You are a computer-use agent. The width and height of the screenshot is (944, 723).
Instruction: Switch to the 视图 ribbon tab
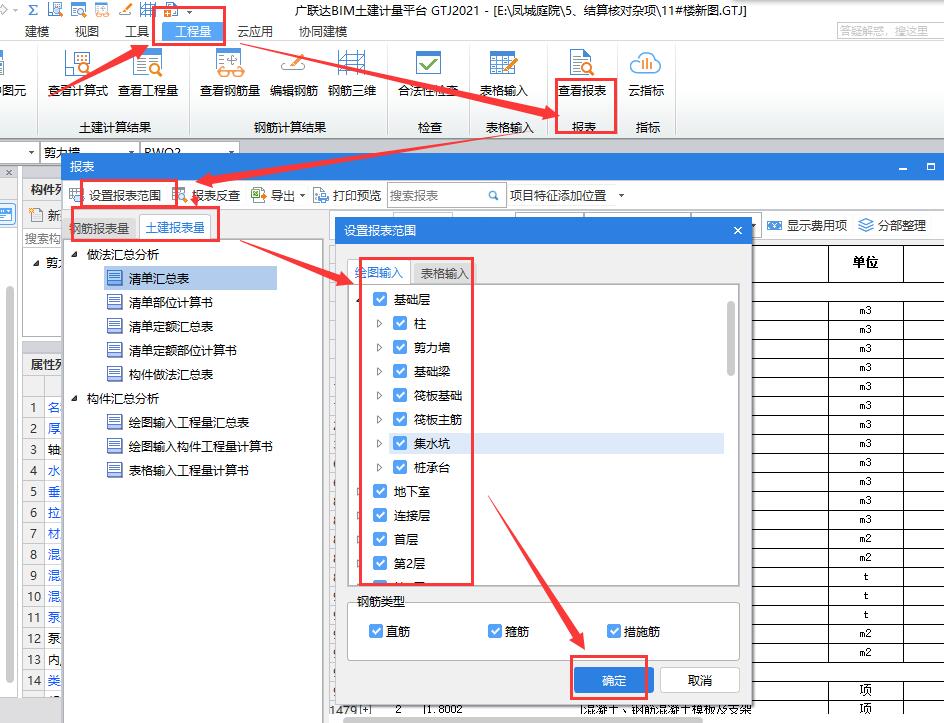pos(86,31)
